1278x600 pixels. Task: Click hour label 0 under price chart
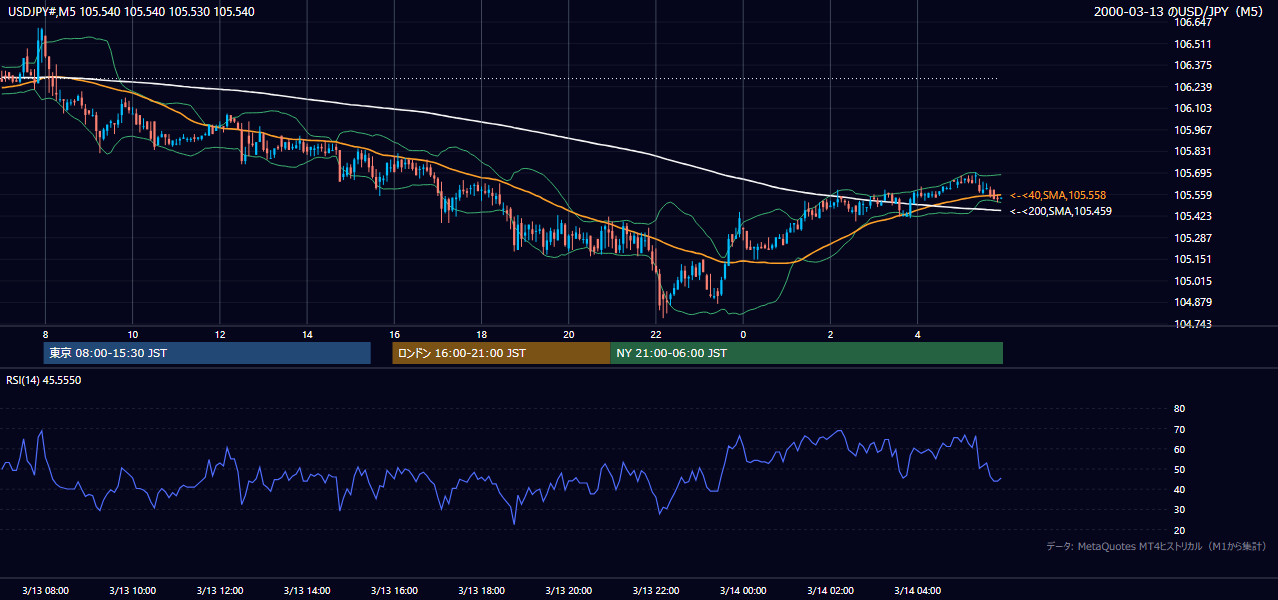click(743, 334)
